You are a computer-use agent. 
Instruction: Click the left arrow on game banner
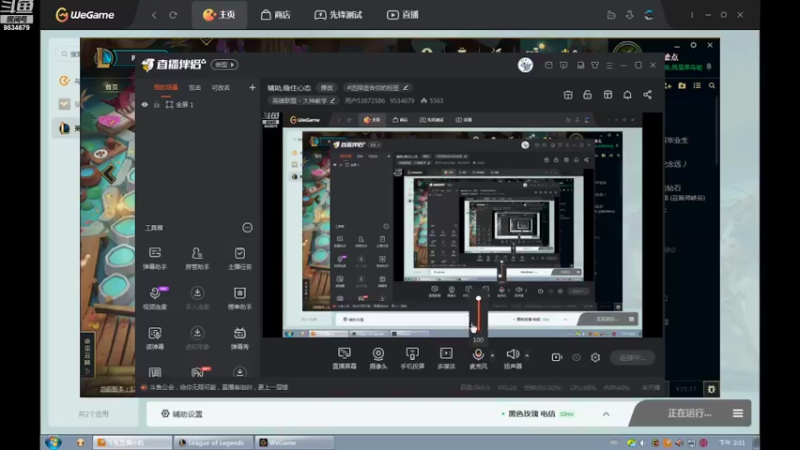point(109,173)
